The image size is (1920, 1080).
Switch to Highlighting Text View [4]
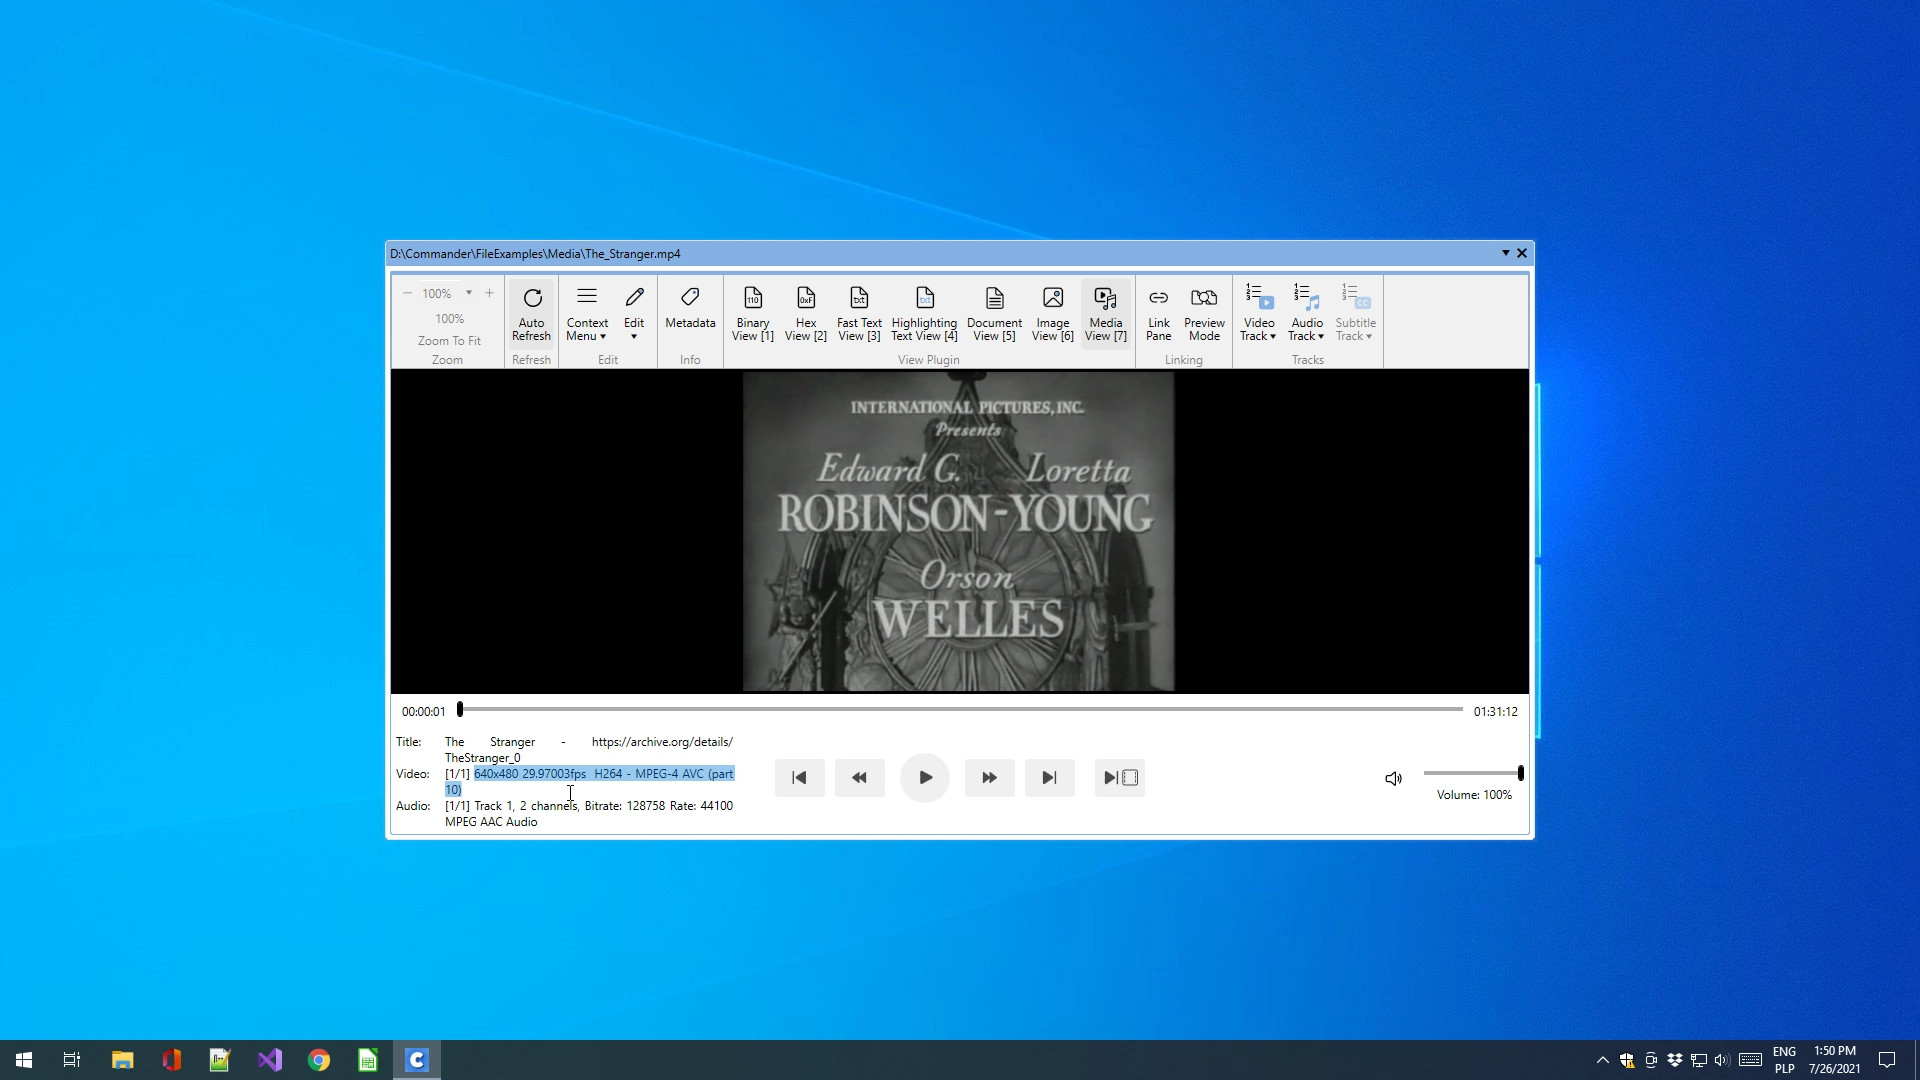click(924, 313)
